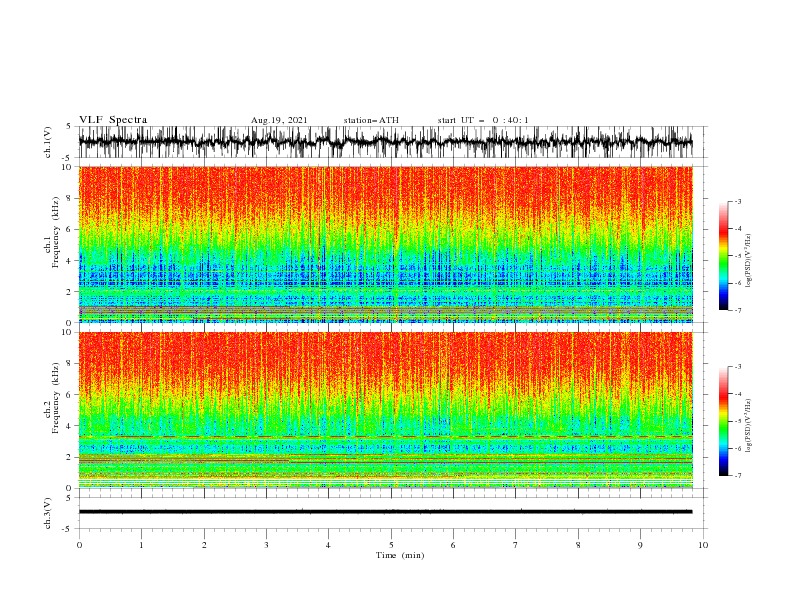Click the date 'Aug.19, 2021'
This screenshot has height=612, width=792.
279,120
